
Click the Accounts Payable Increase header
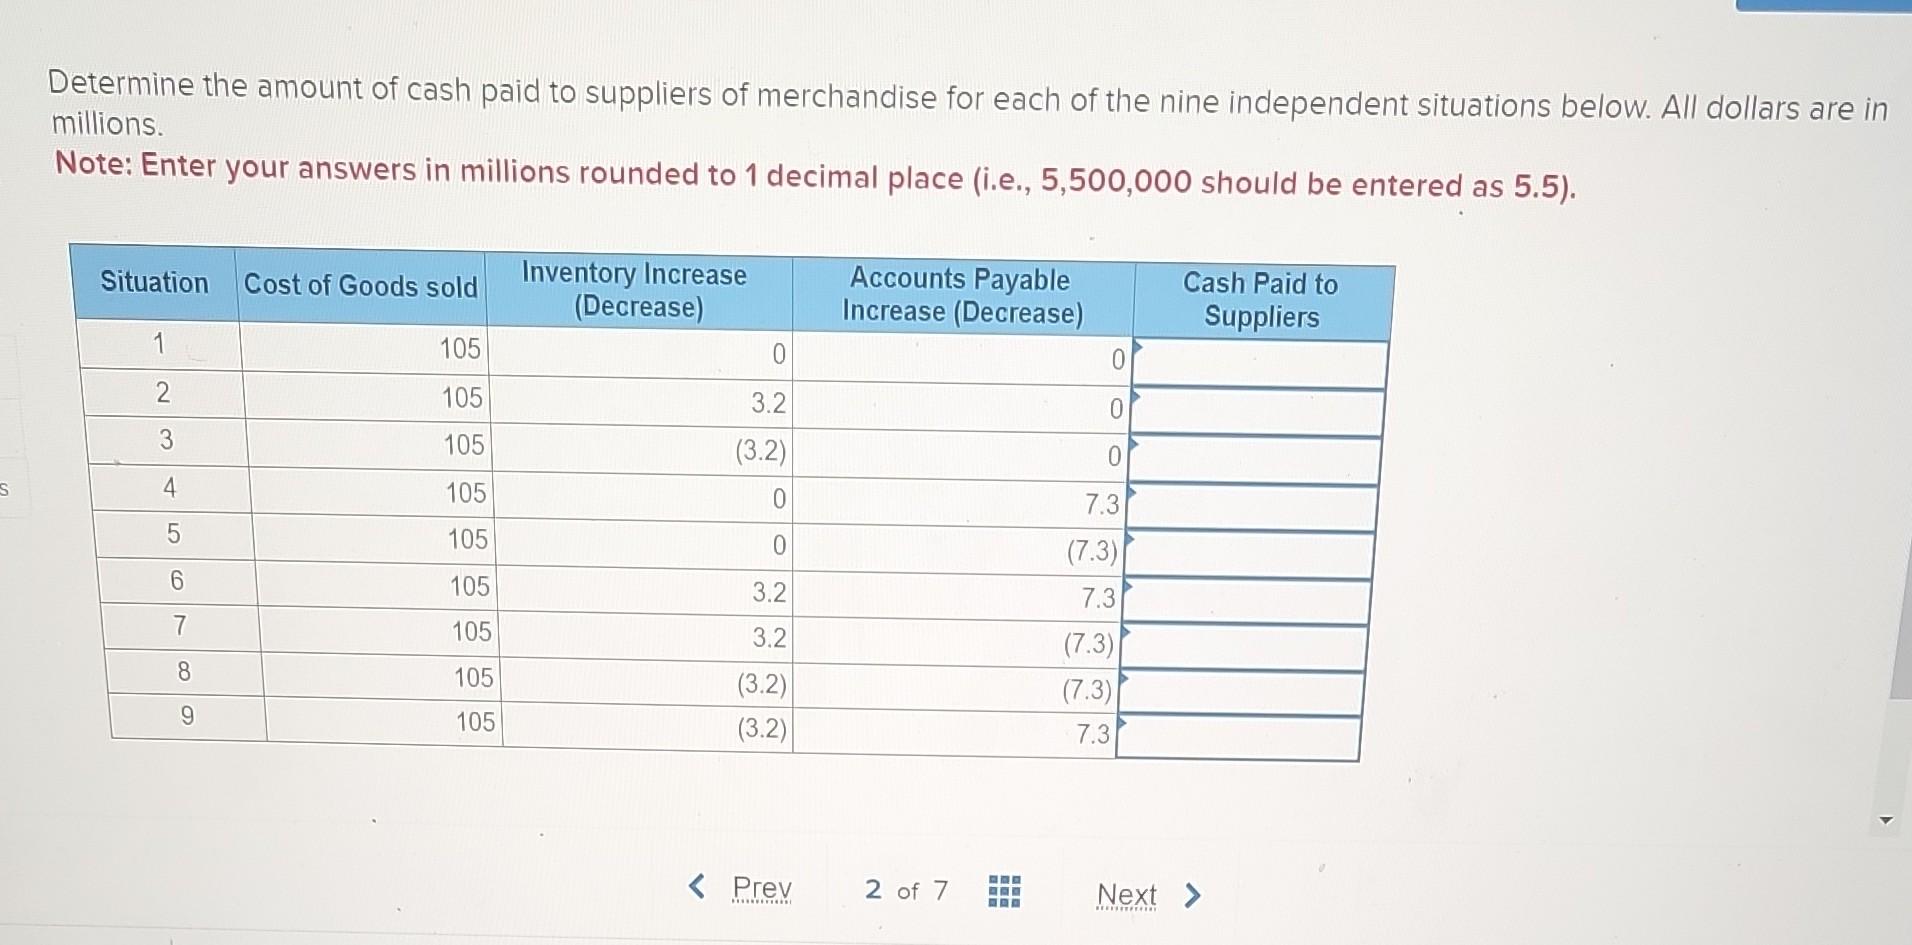click(962, 294)
